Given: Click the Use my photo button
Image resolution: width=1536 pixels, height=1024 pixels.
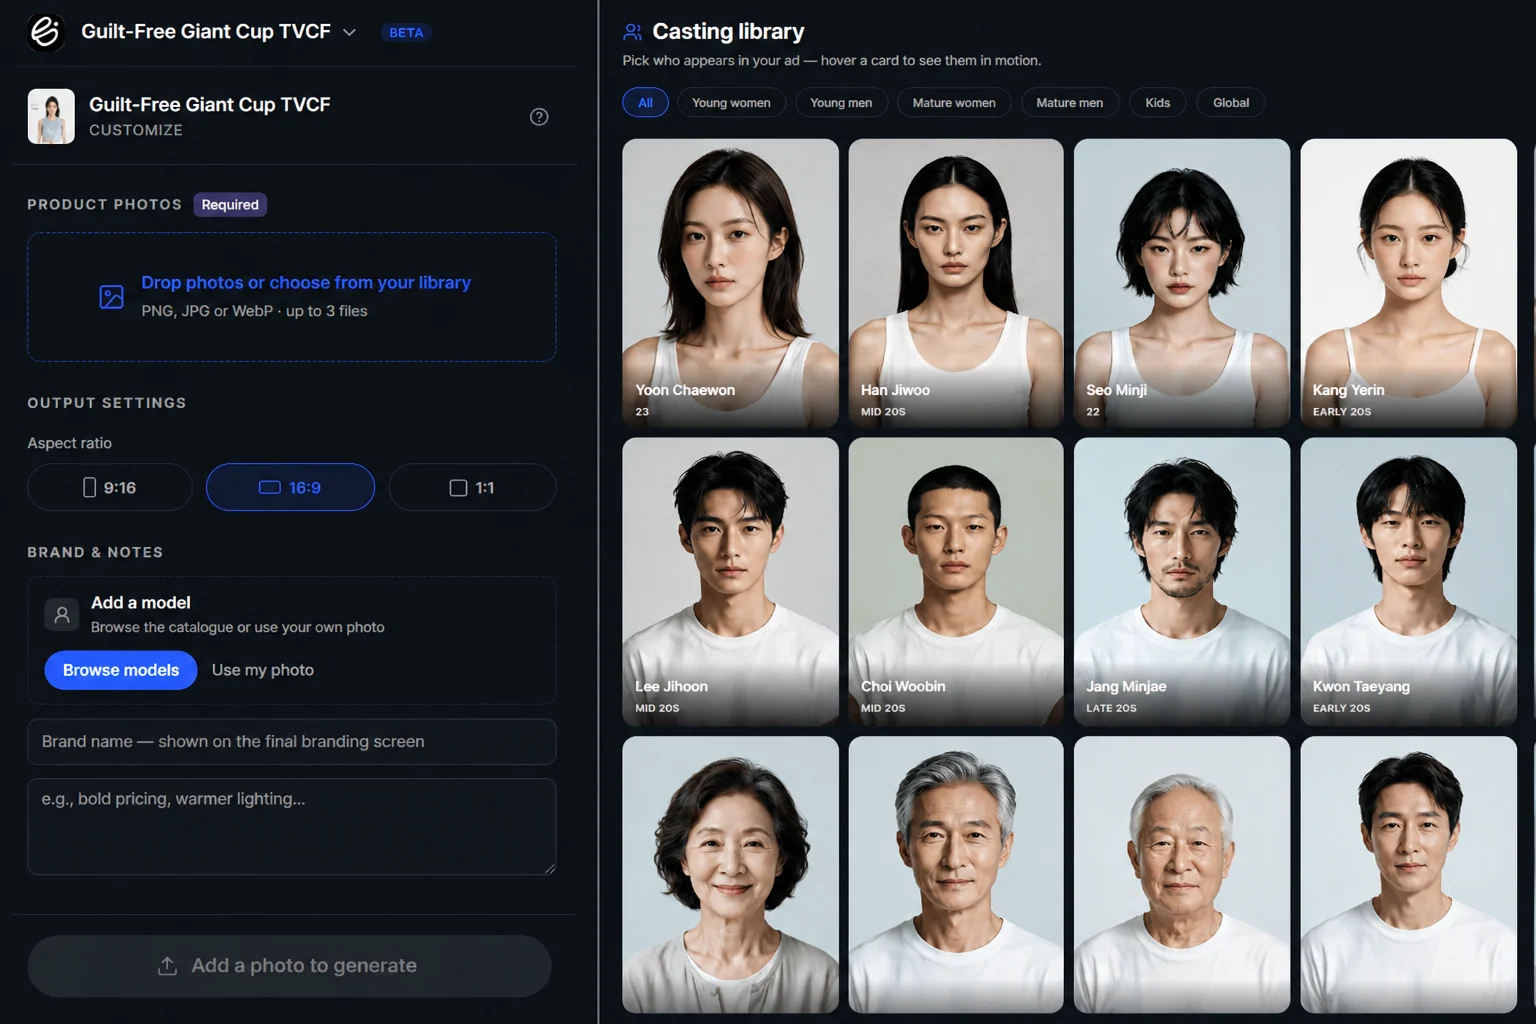Looking at the screenshot, I should click(x=263, y=670).
